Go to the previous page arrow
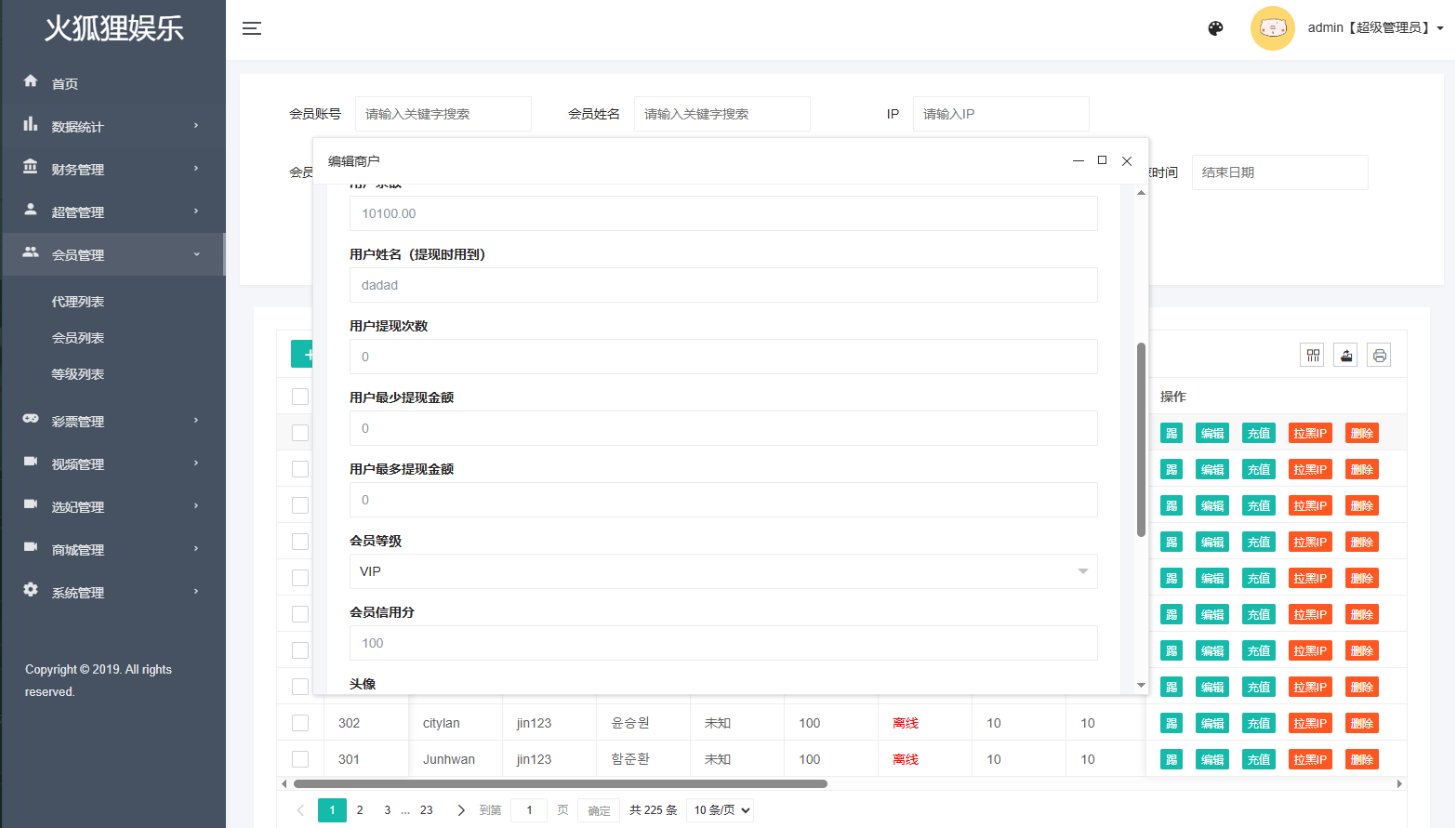 [x=301, y=810]
